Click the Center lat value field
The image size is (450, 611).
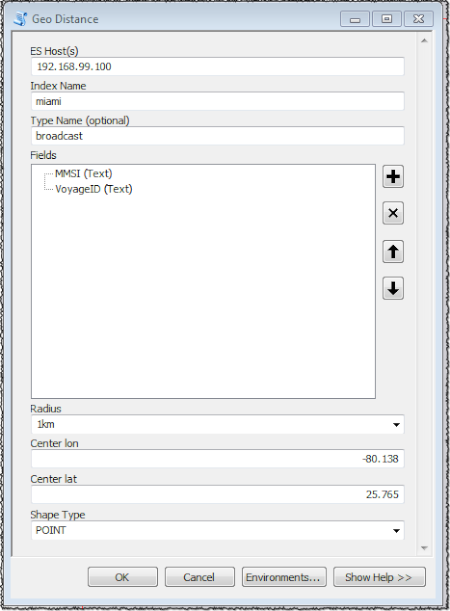217,494
